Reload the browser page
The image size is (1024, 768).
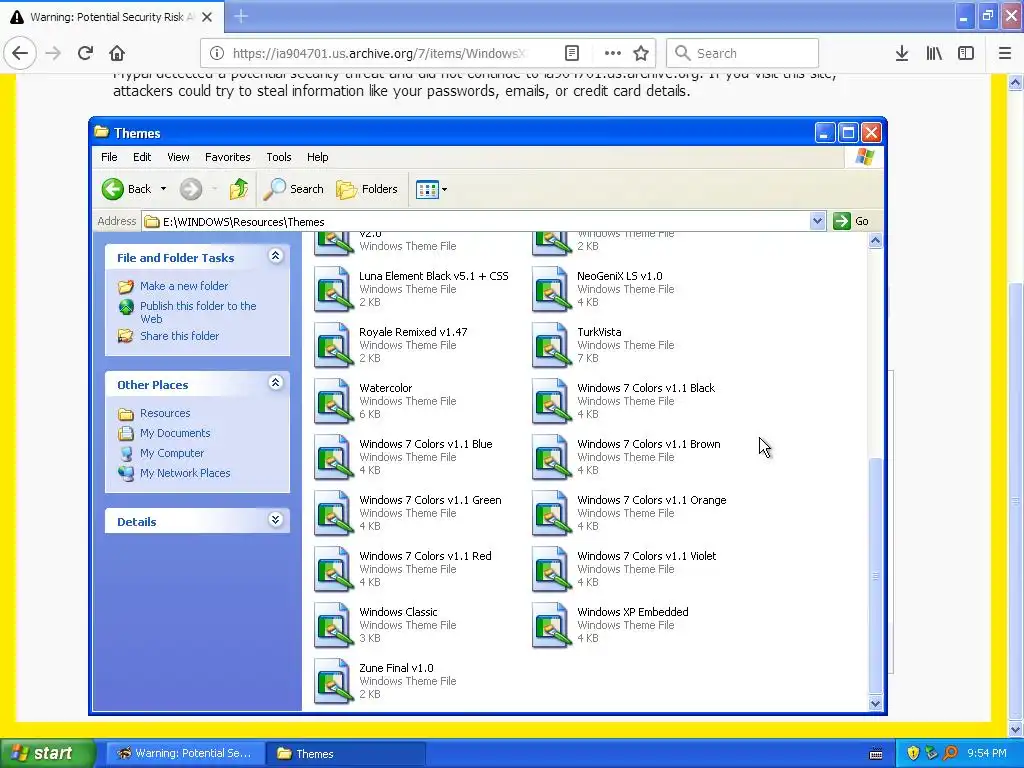tap(85, 53)
